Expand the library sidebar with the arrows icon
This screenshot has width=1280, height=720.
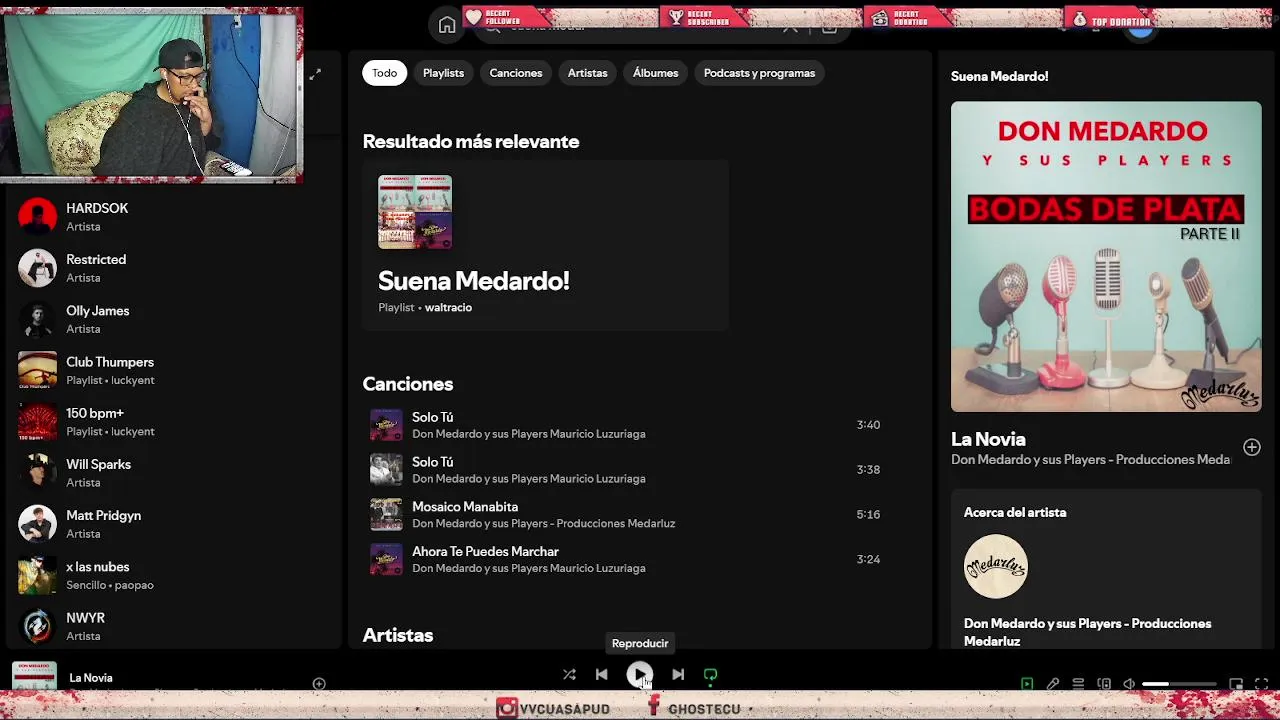pyautogui.click(x=315, y=74)
